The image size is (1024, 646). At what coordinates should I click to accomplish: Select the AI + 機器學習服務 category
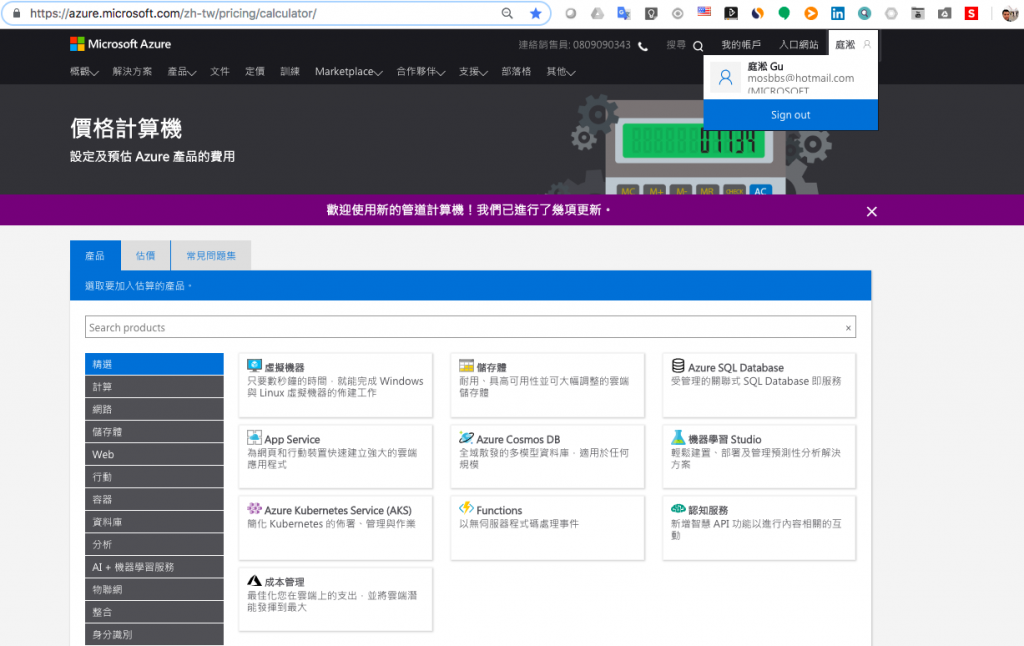(154, 567)
